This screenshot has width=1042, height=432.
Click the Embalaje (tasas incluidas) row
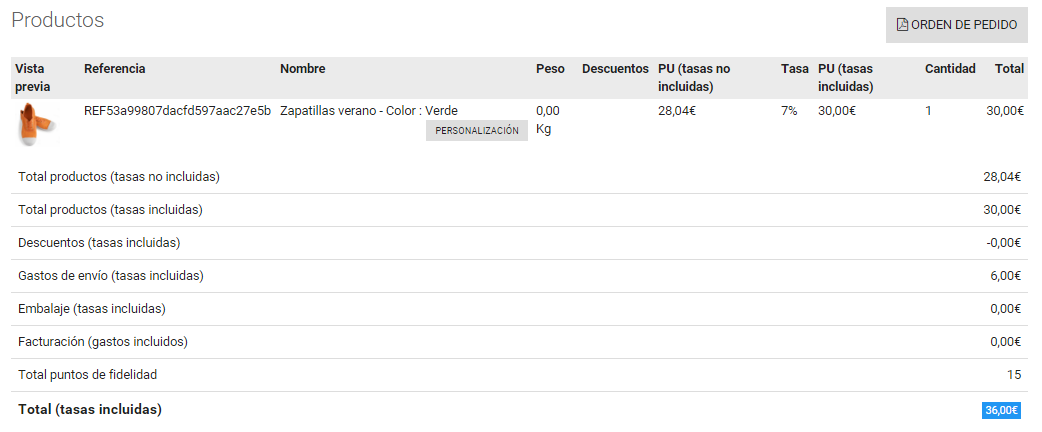(x=520, y=309)
